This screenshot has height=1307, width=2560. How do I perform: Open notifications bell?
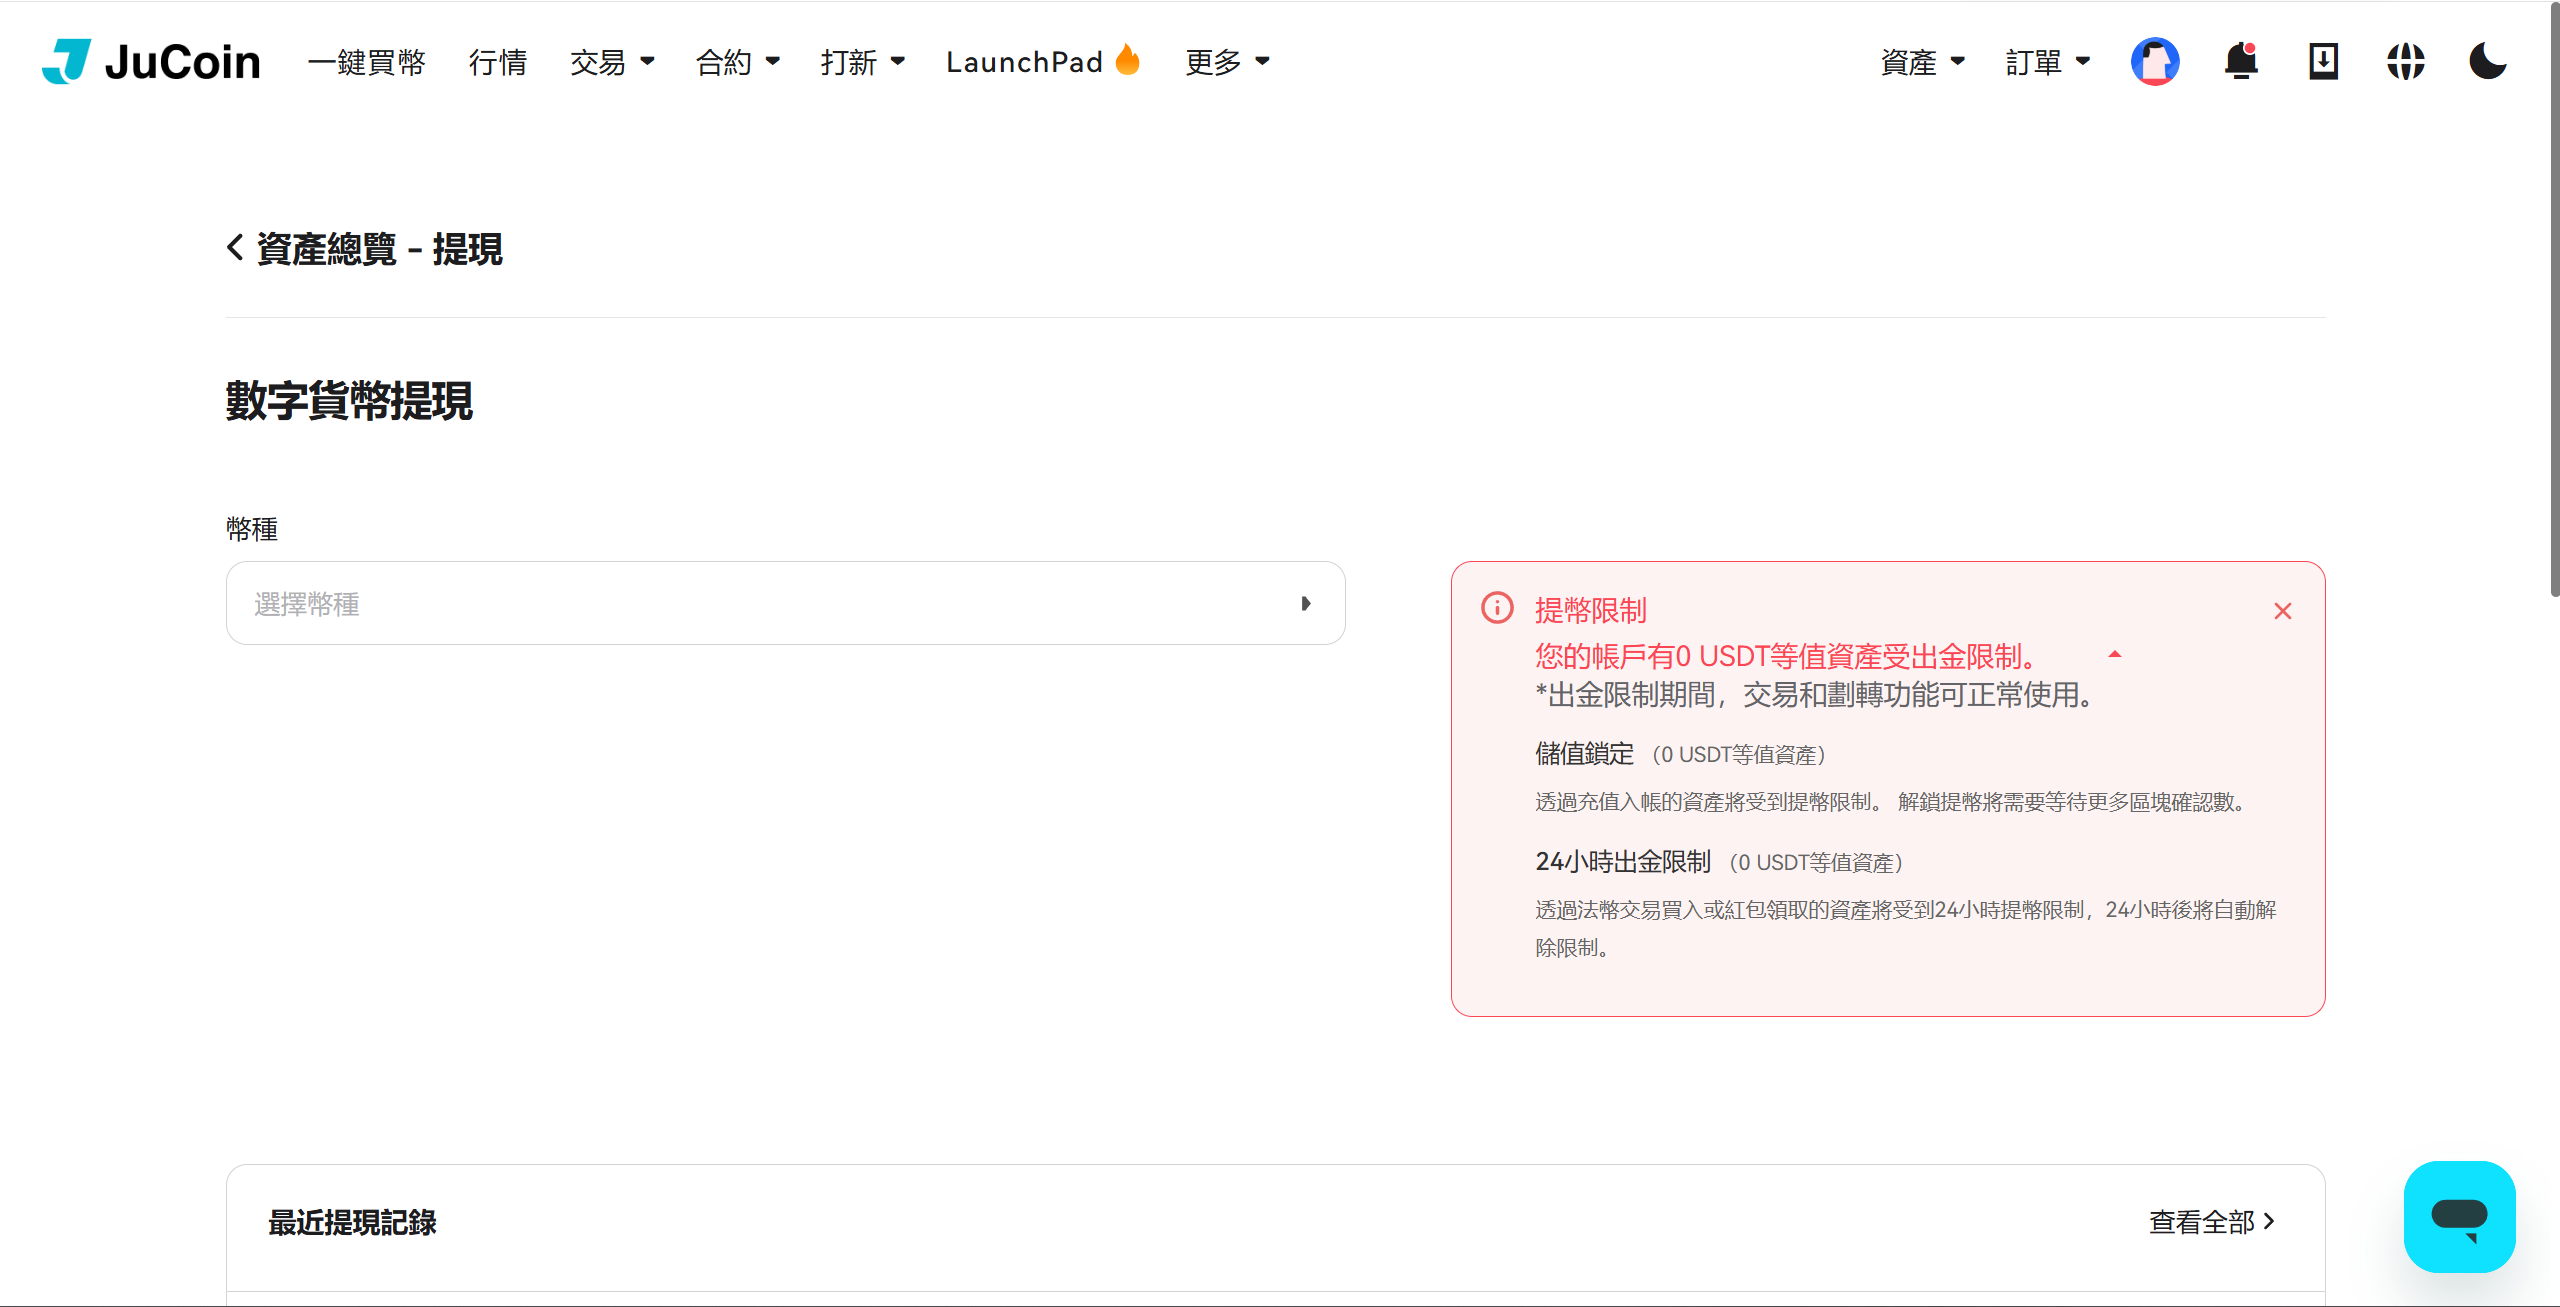[2241, 62]
